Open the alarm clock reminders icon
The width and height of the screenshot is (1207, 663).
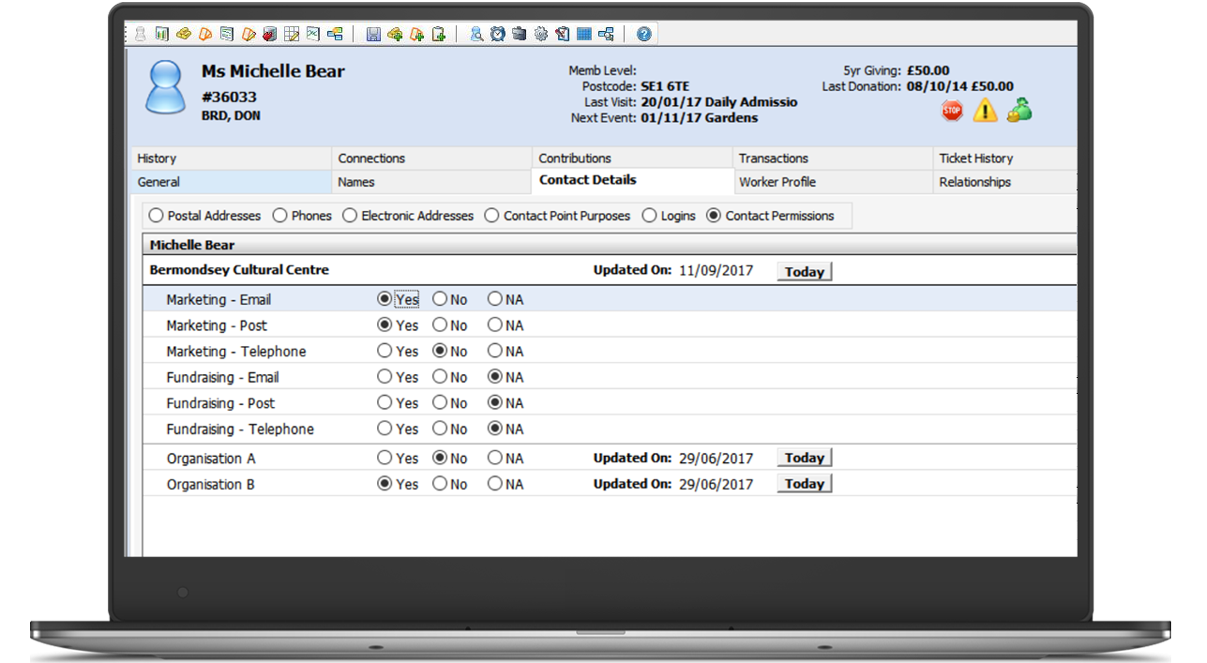499,33
